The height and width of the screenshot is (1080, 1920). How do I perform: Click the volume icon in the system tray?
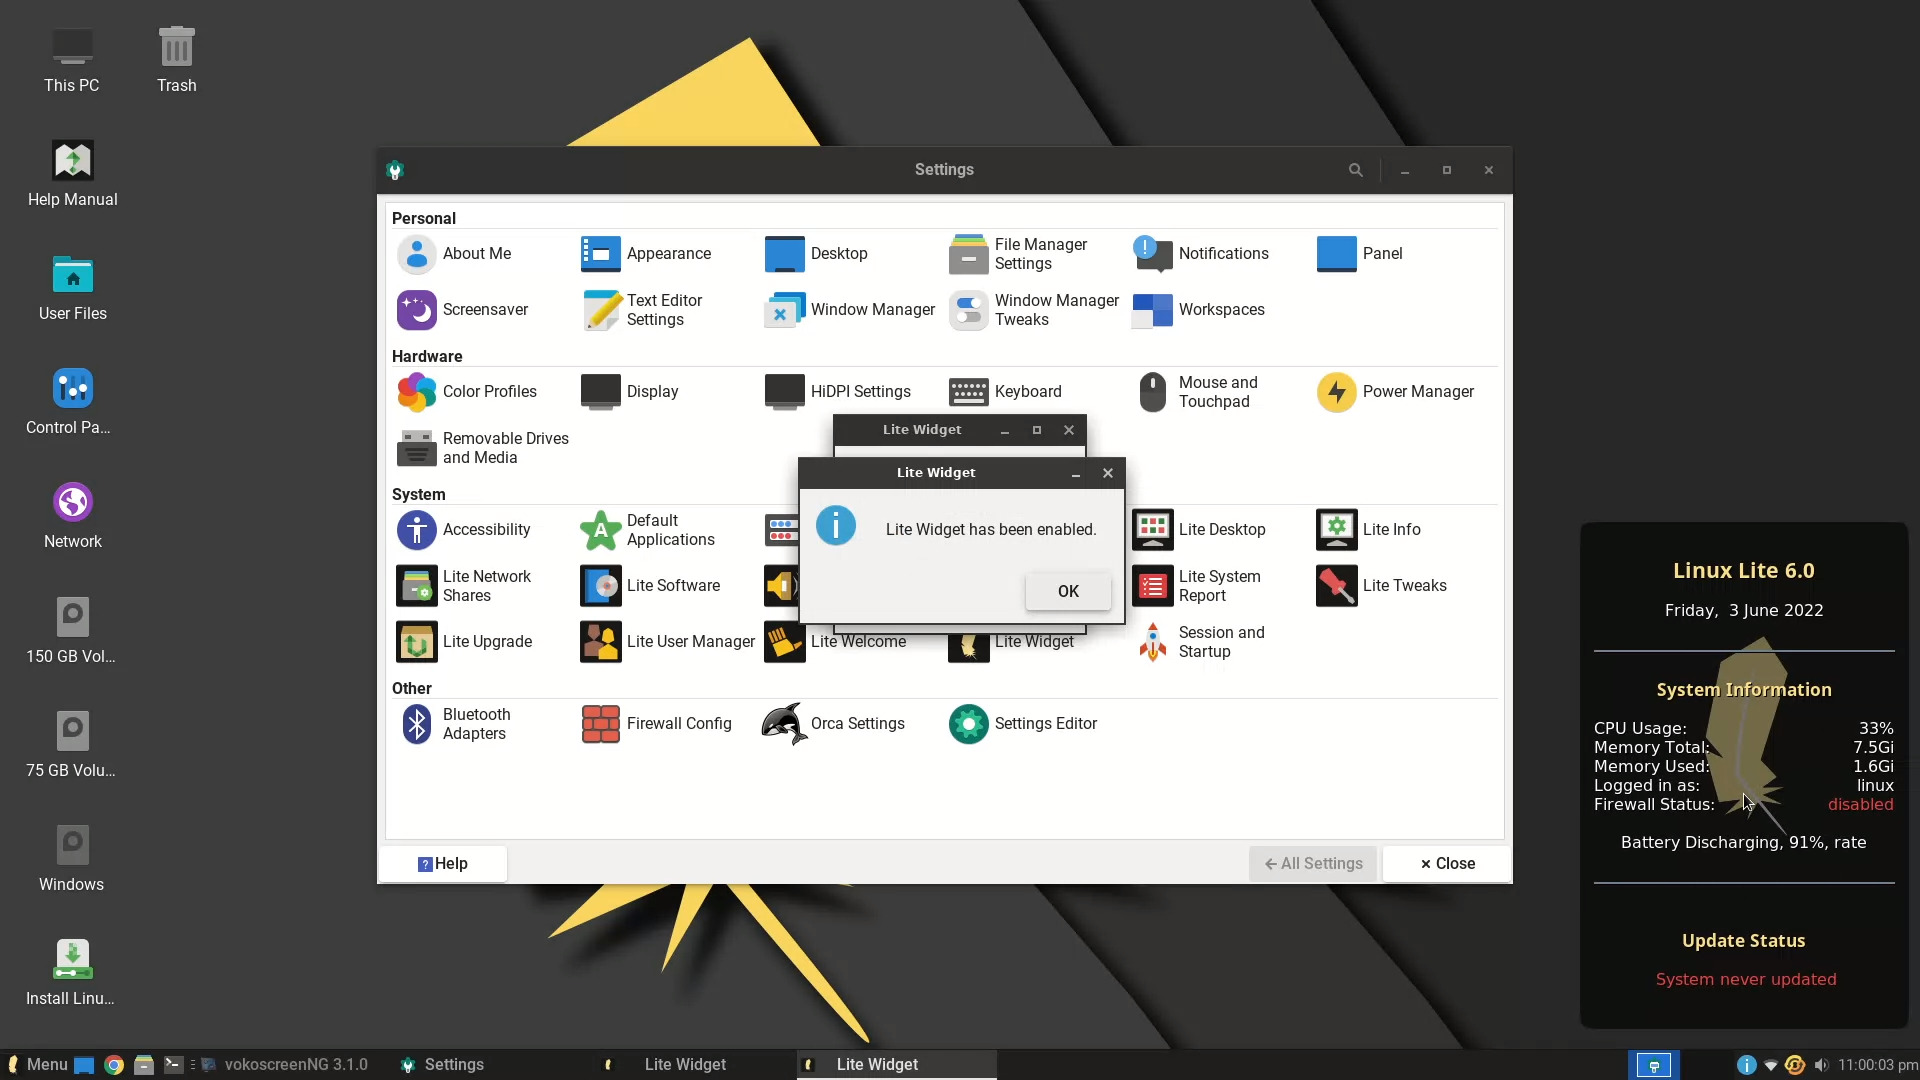tap(1822, 1065)
